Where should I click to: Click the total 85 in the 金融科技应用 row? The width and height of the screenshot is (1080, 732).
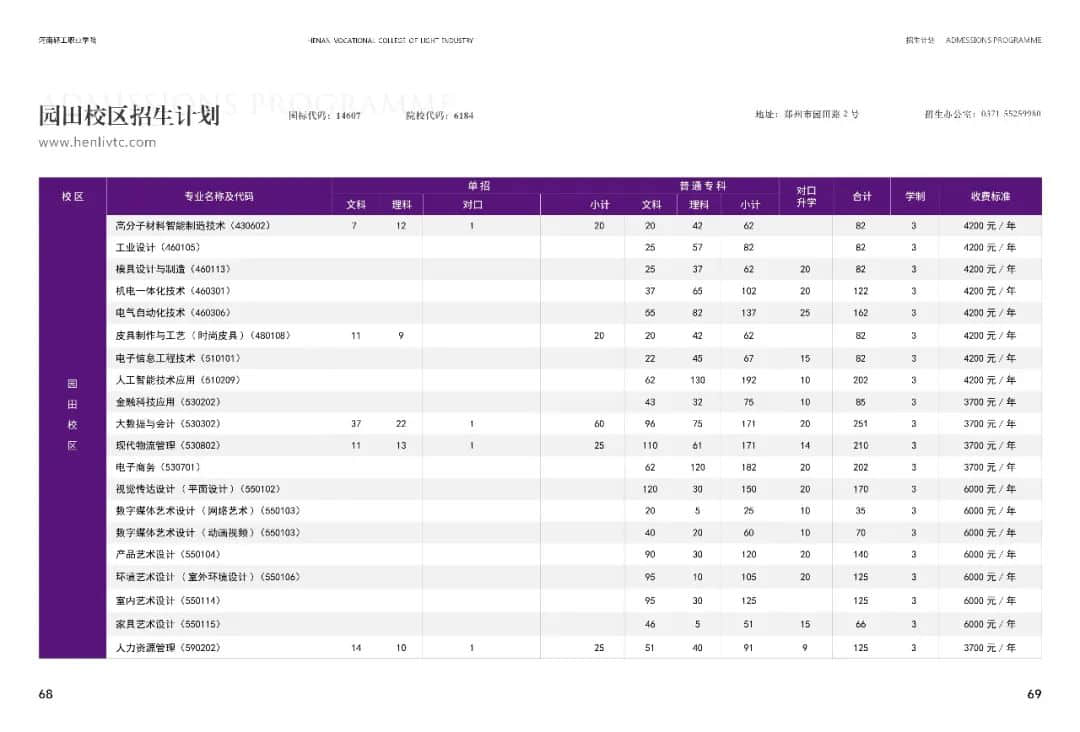point(861,402)
